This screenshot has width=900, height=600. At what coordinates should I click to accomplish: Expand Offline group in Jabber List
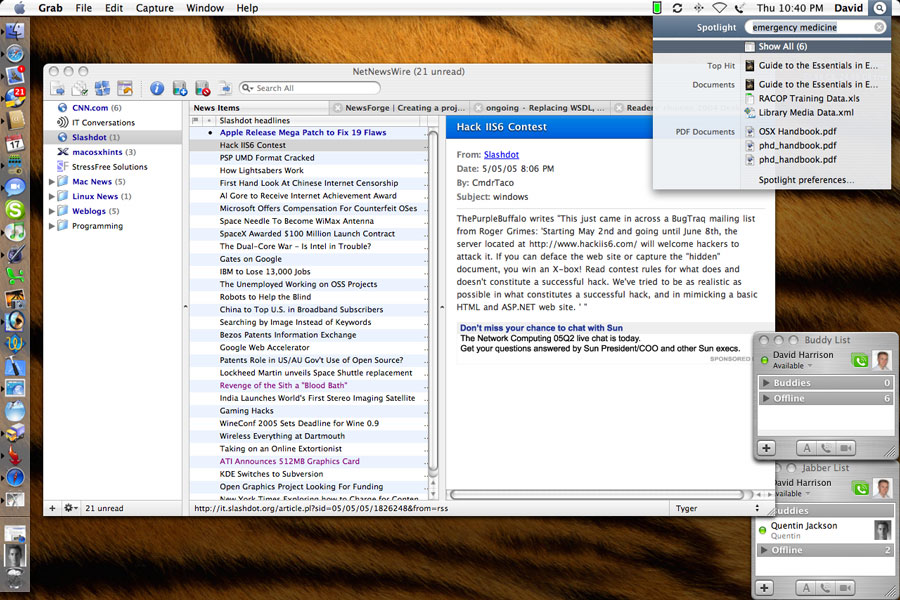point(764,550)
